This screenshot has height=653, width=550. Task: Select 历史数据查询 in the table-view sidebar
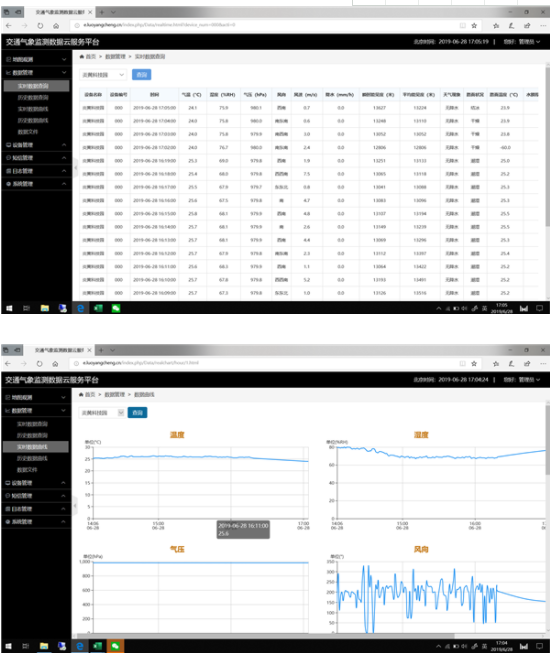pos(33,97)
